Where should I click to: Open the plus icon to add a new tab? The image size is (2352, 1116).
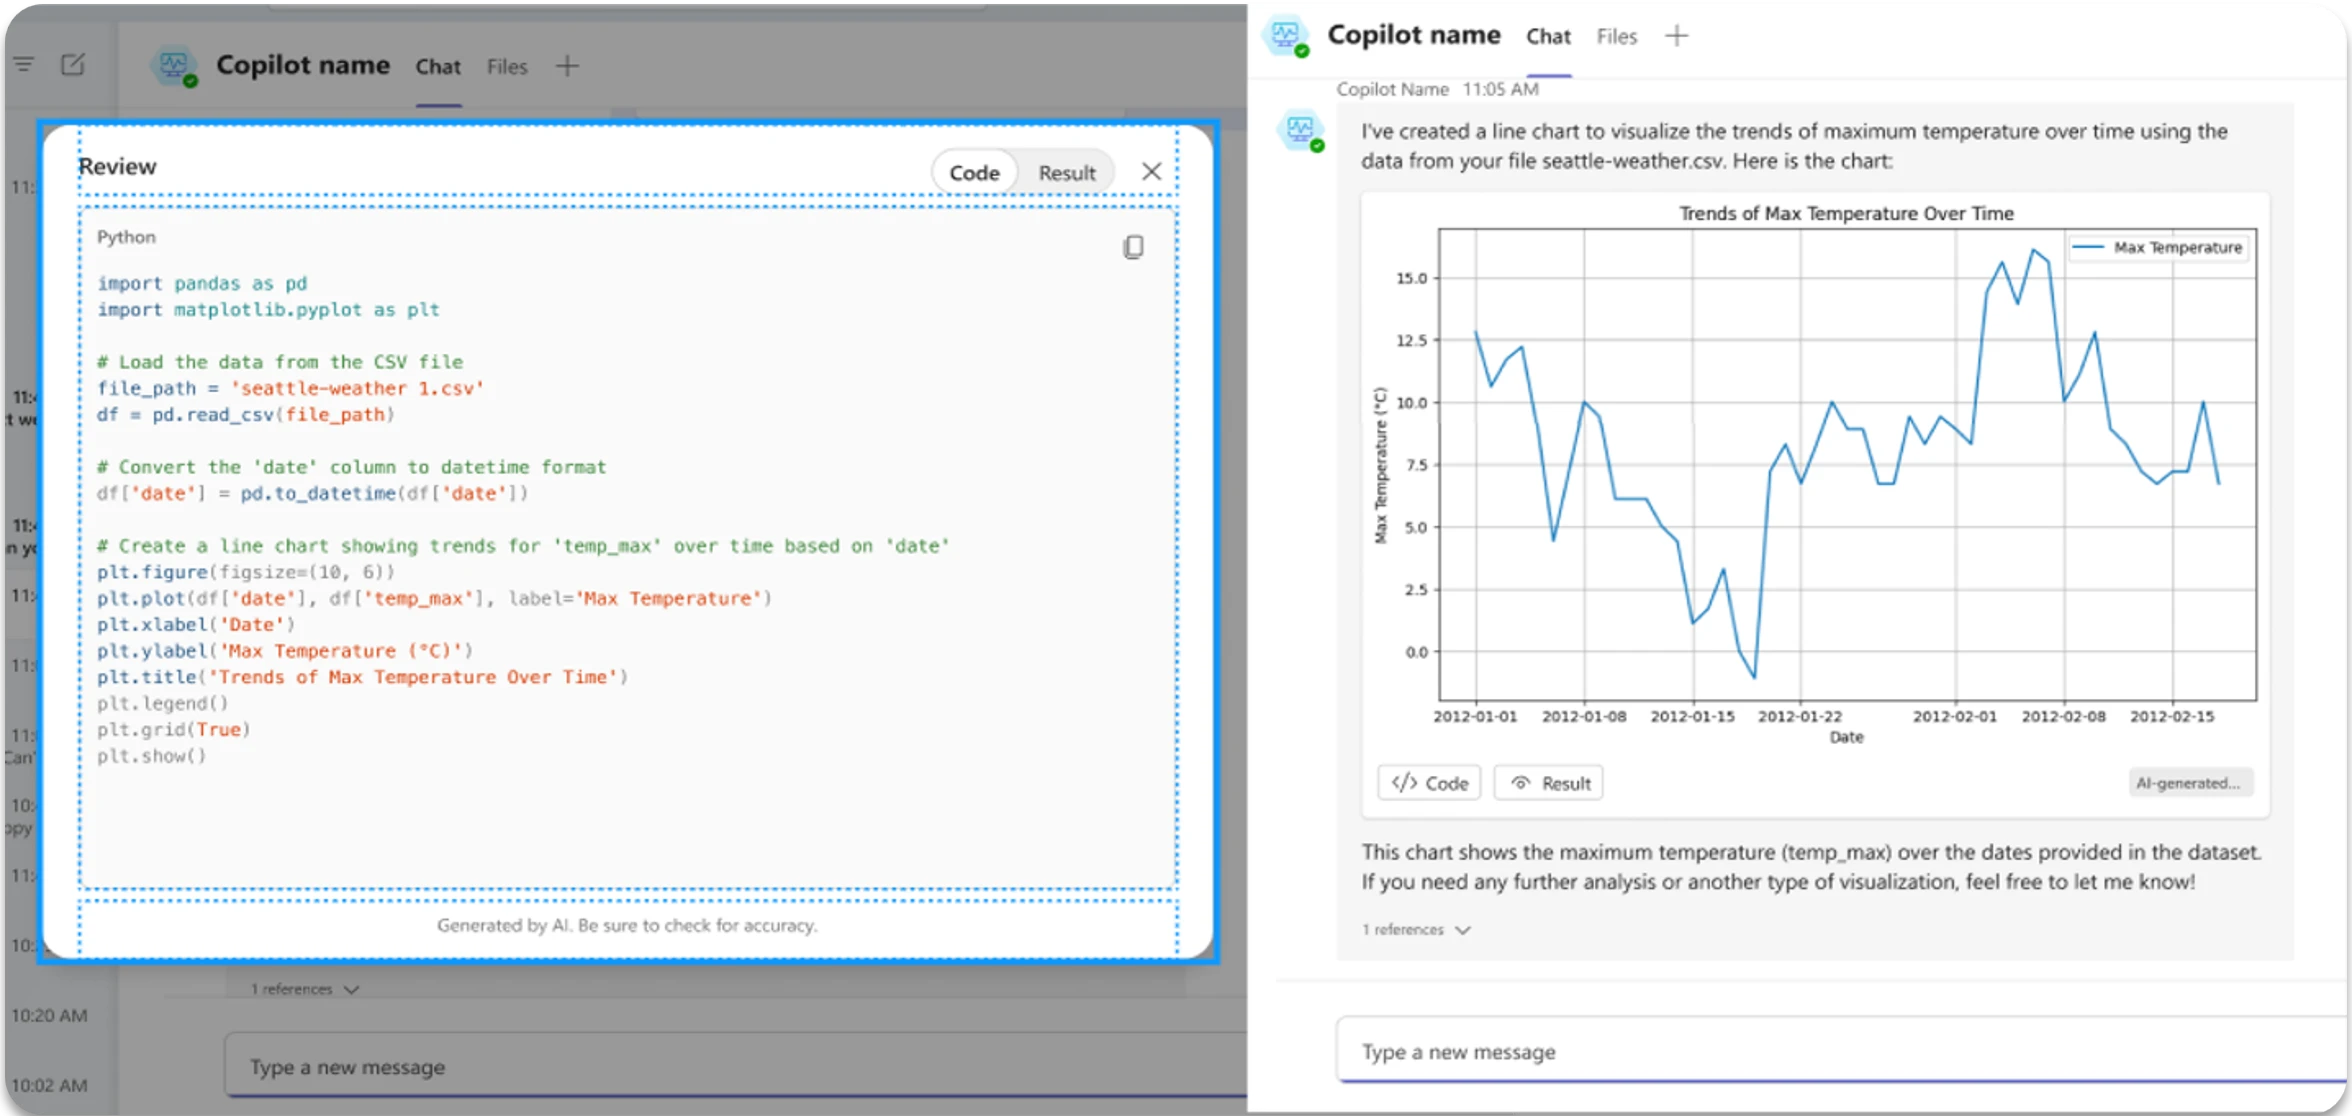click(x=1677, y=35)
